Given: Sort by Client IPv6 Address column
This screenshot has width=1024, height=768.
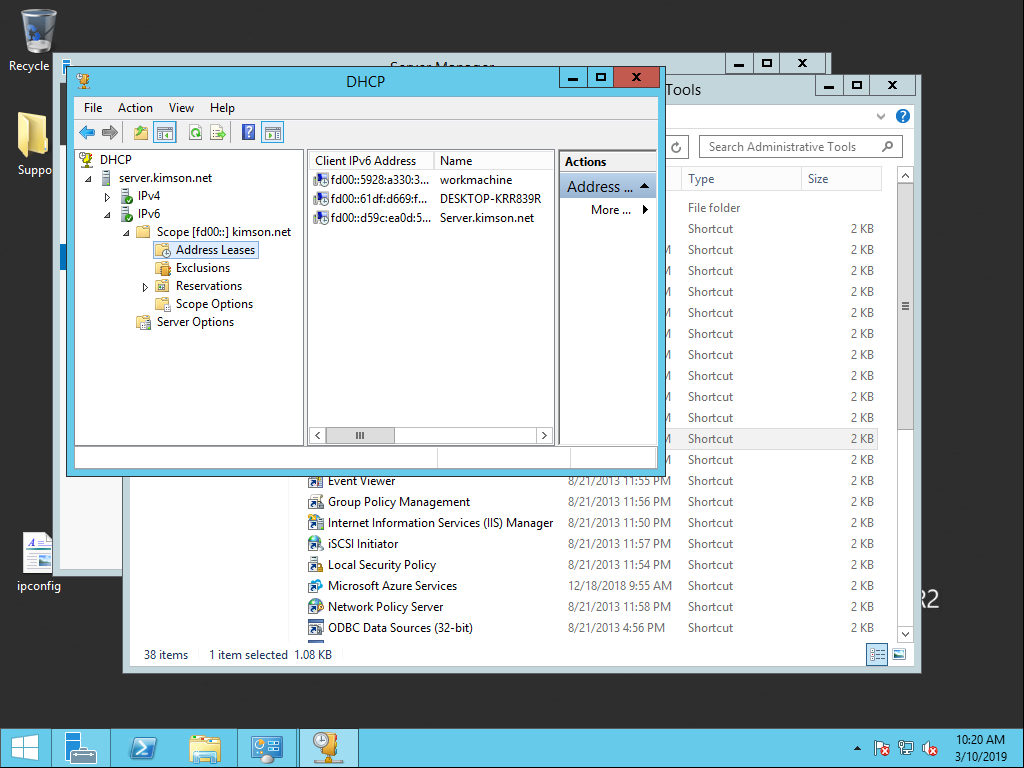Looking at the screenshot, I should pyautogui.click(x=371, y=161).
